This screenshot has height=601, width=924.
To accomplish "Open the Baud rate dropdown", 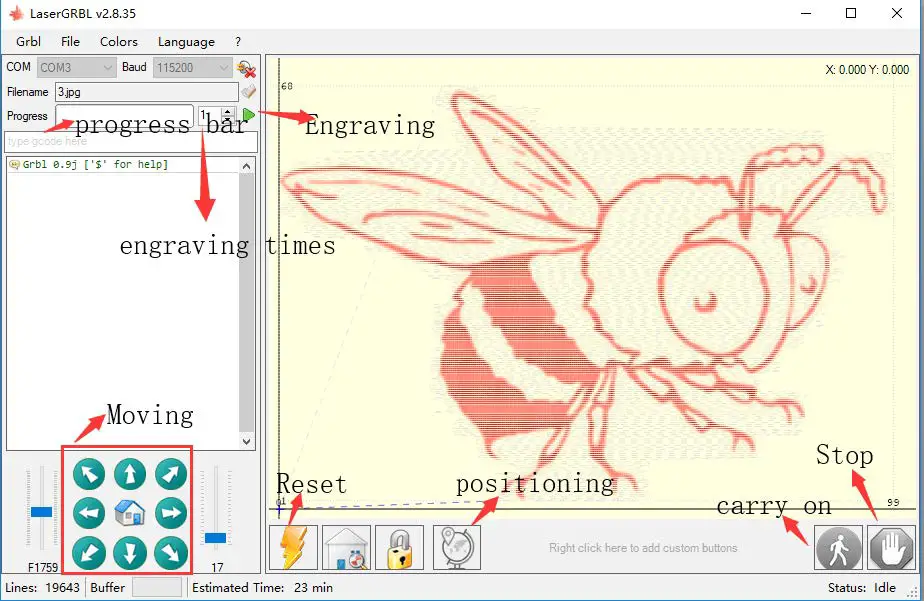I will (192, 68).
